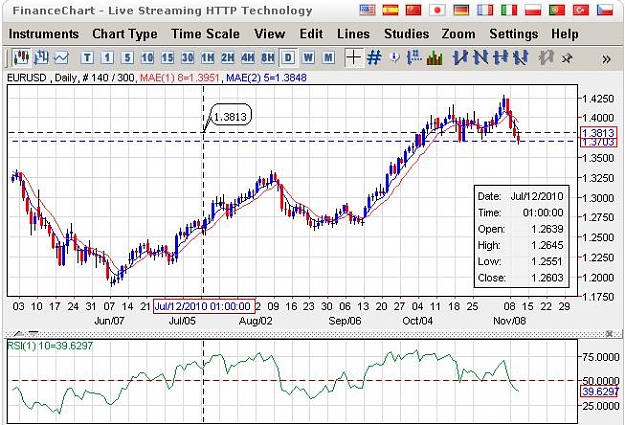Screen dimensions: 625x425
Task: Click the 1.3813 crosshair price bubble
Action: pyautogui.click(x=230, y=117)
